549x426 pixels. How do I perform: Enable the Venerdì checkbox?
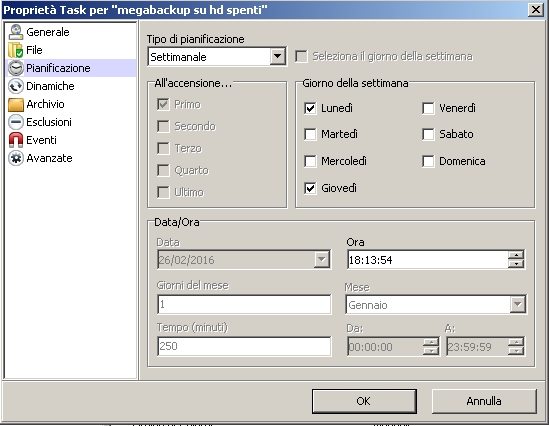coord(428,108)
